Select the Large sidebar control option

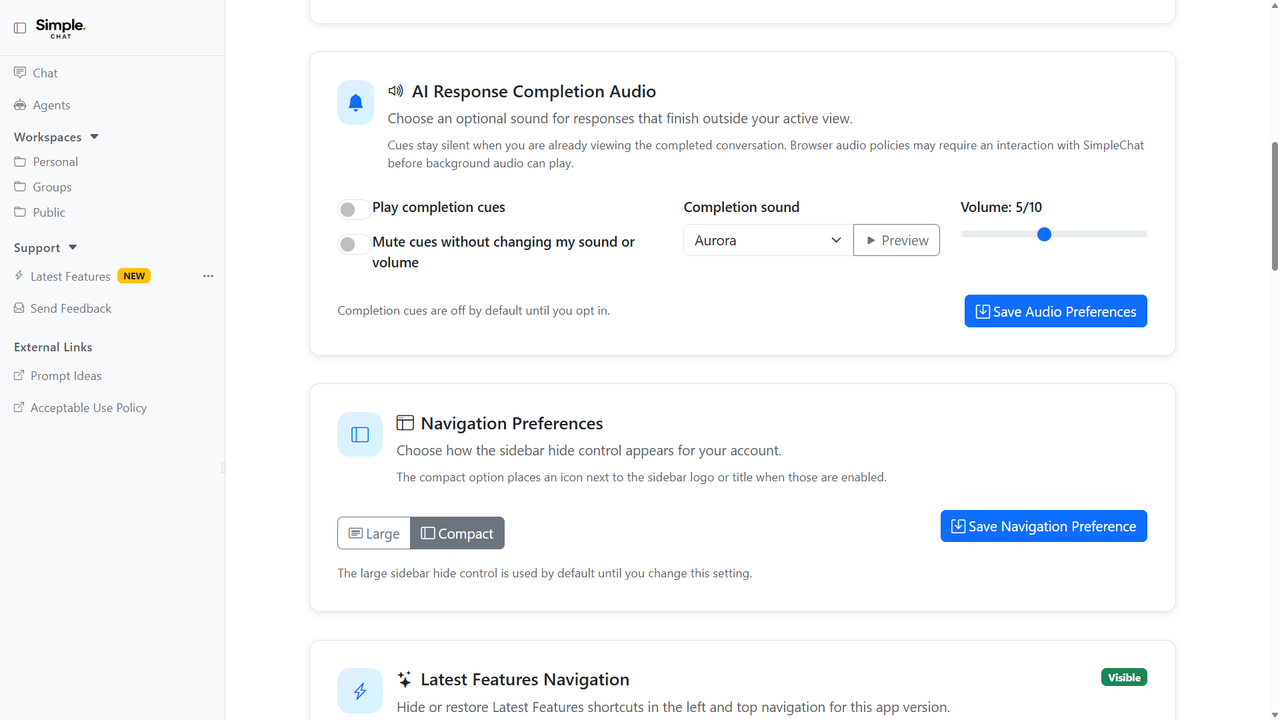tap(374, 533)
